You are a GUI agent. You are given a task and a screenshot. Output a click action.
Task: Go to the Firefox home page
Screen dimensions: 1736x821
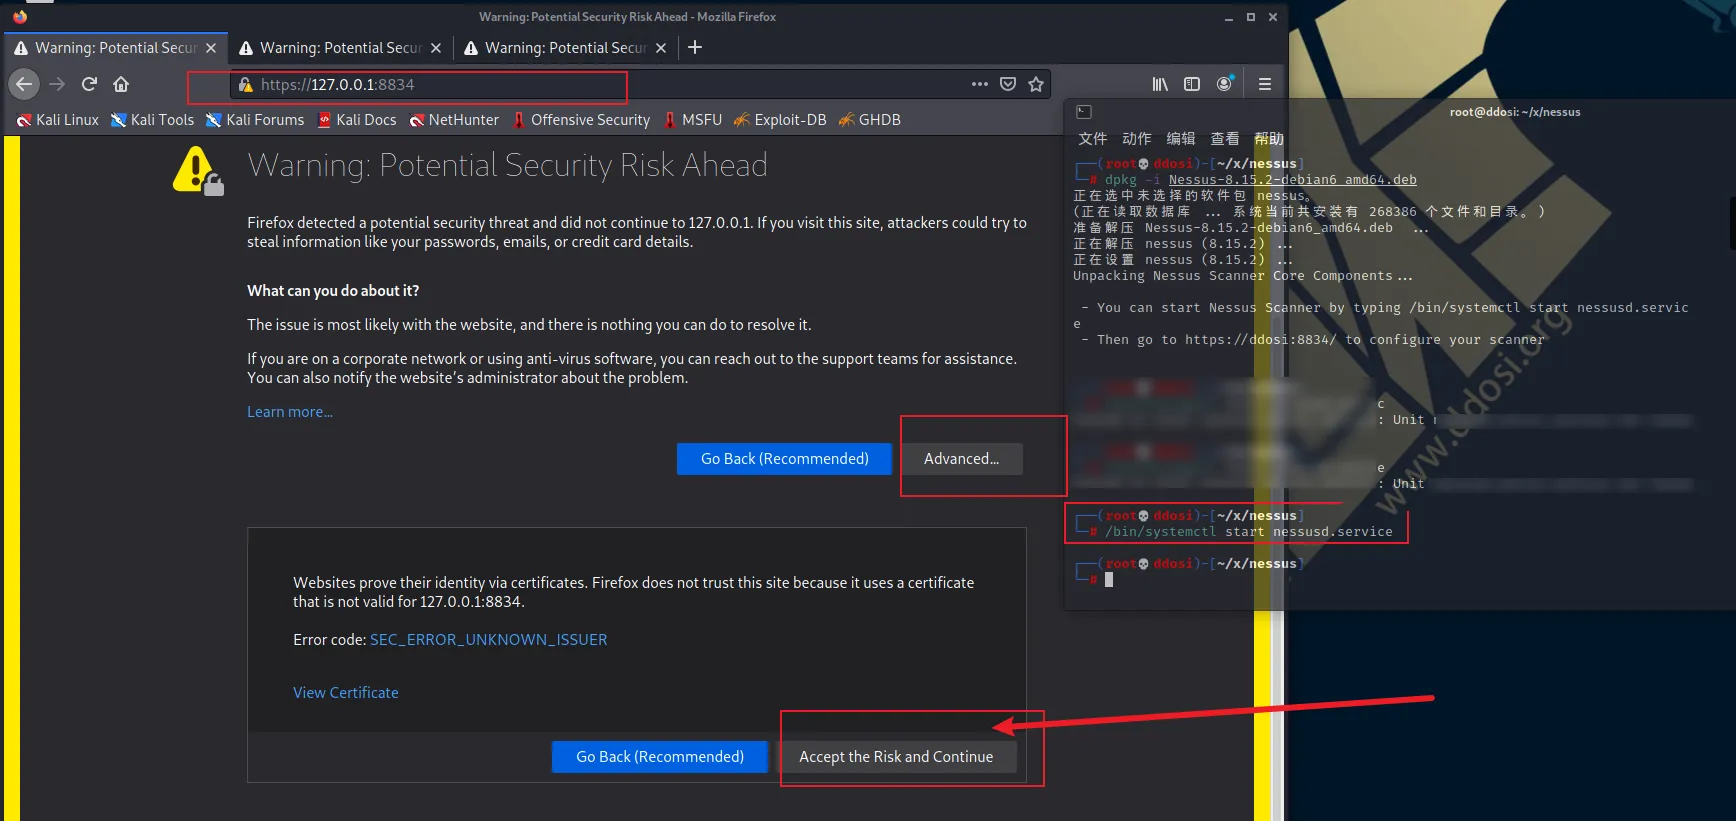pos(121,85)
